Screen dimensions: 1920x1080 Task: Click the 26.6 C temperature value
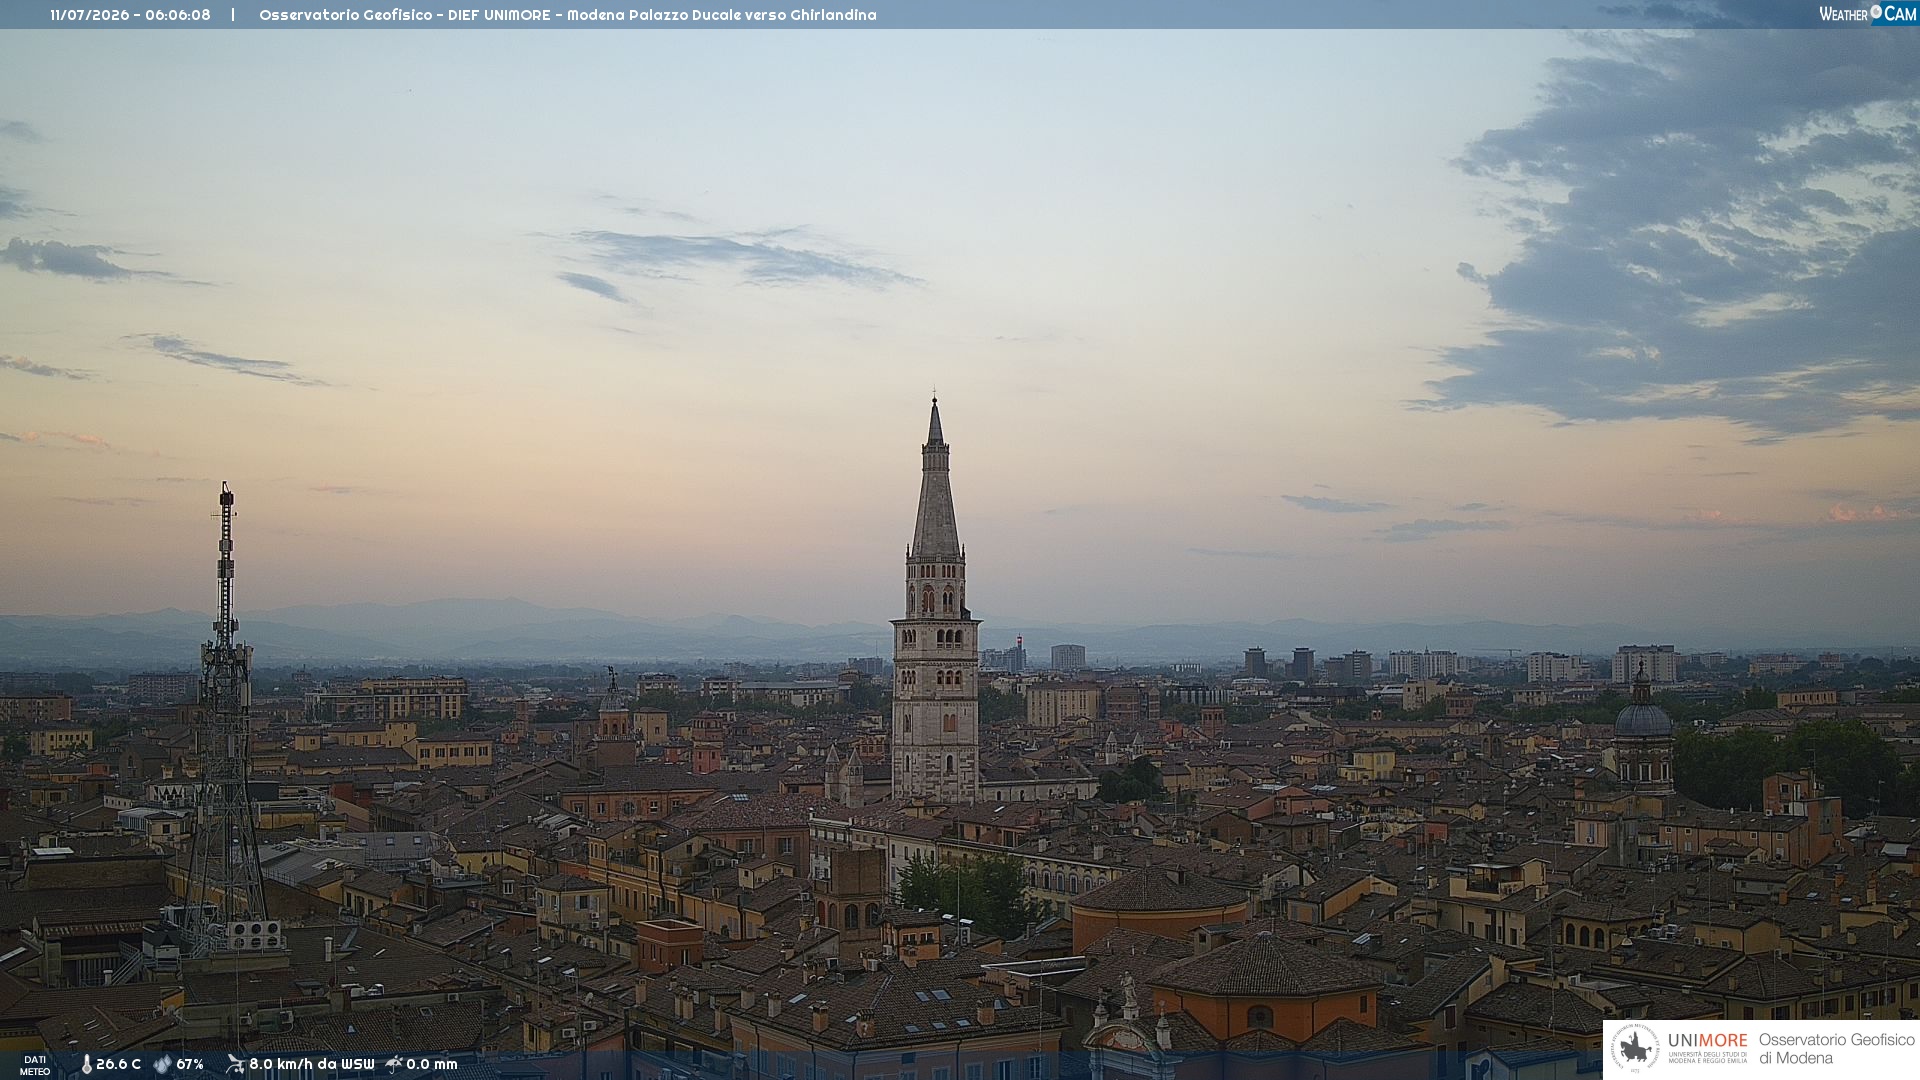pos(118,1064)
